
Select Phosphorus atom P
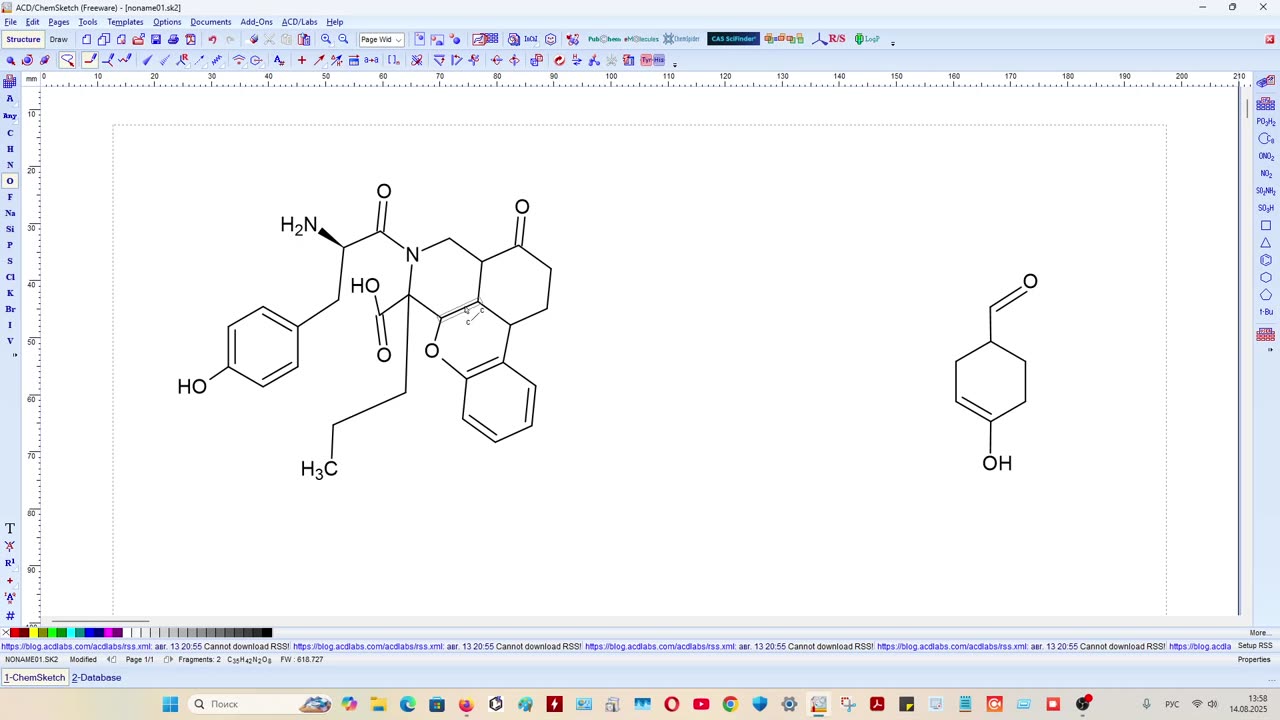pos(10,245)
